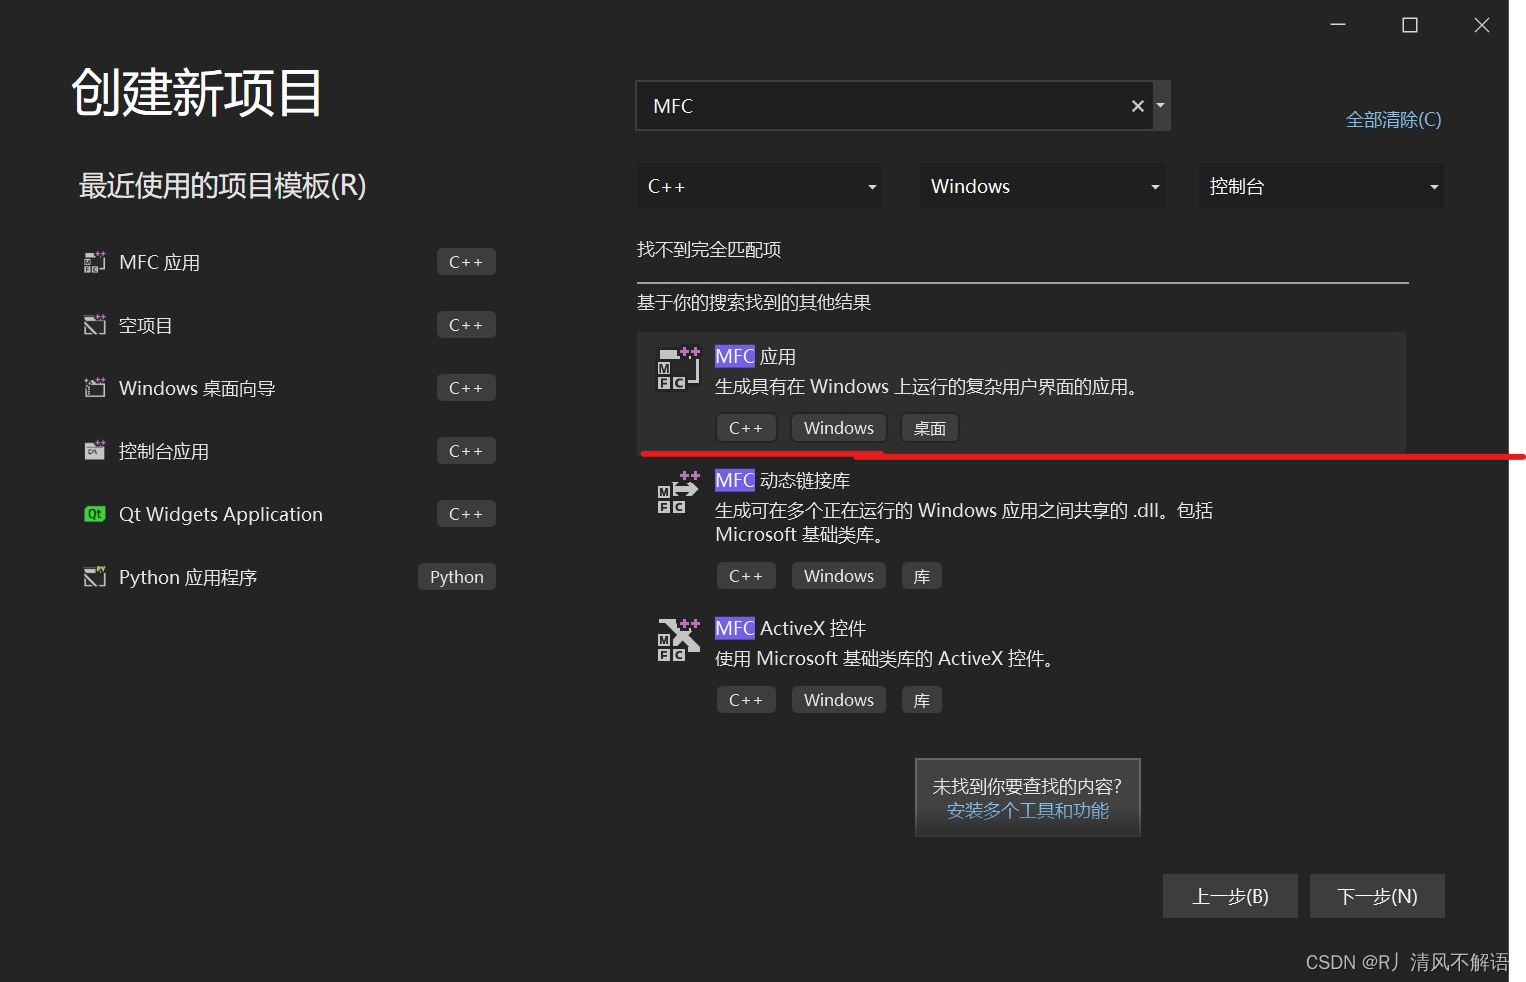1526x982 pixels.
Task: Clear the MFC search with the X
Action: point(1137,105)
